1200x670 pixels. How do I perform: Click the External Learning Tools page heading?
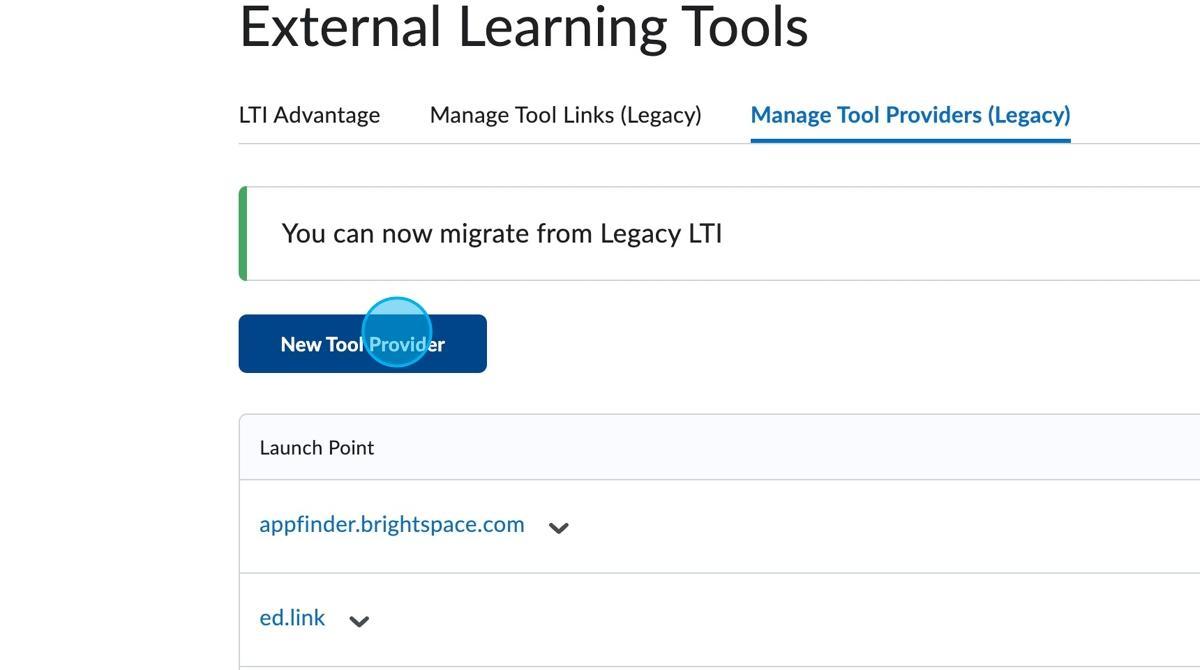coord(523,27)
